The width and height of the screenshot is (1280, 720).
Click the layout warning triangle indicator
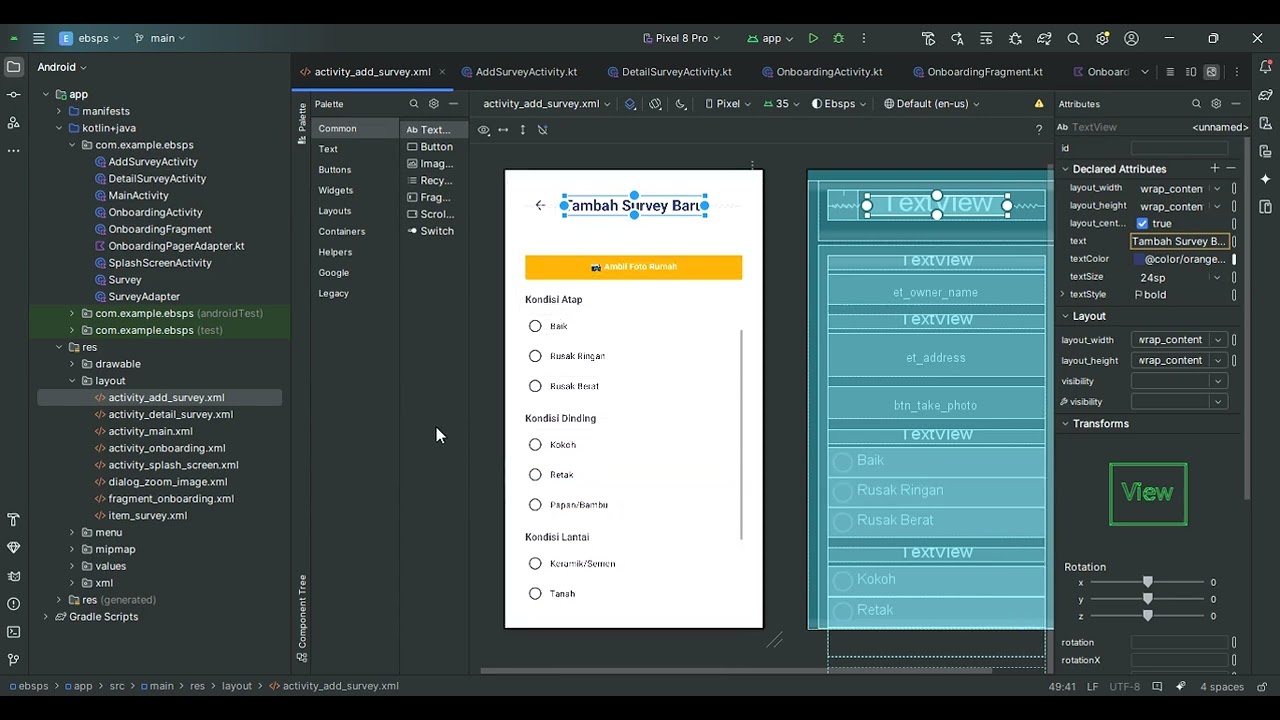tap(1039, 104)
